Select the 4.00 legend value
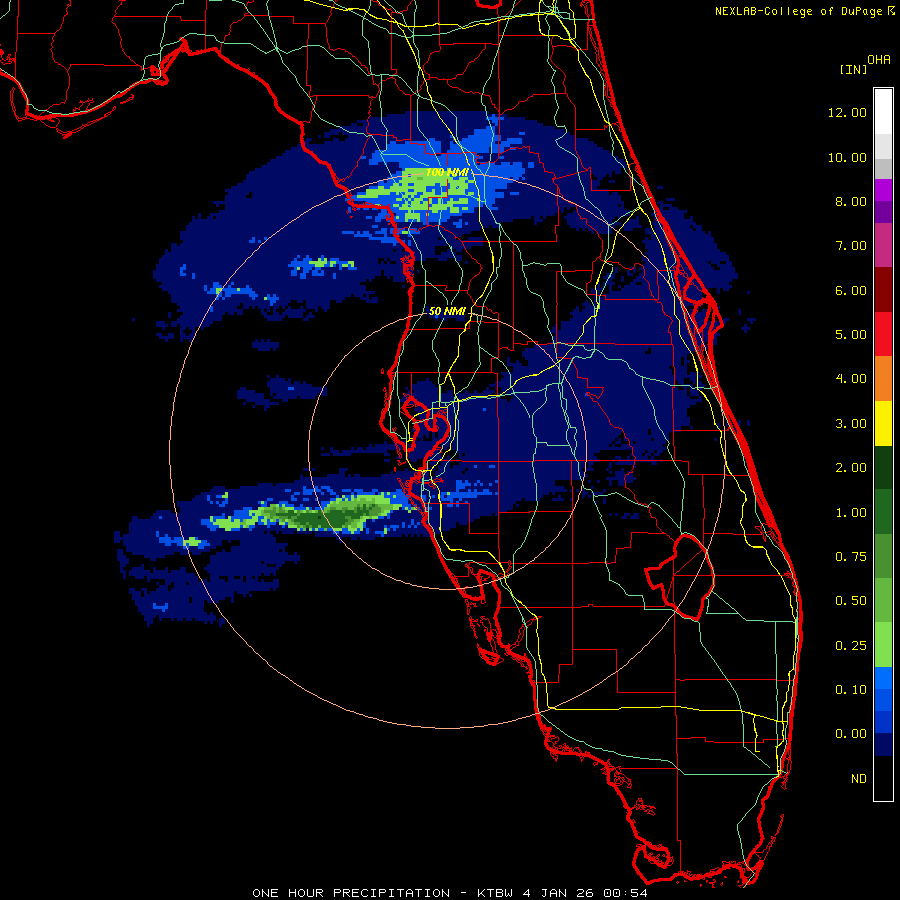900x900 pixels. point(851,379)
